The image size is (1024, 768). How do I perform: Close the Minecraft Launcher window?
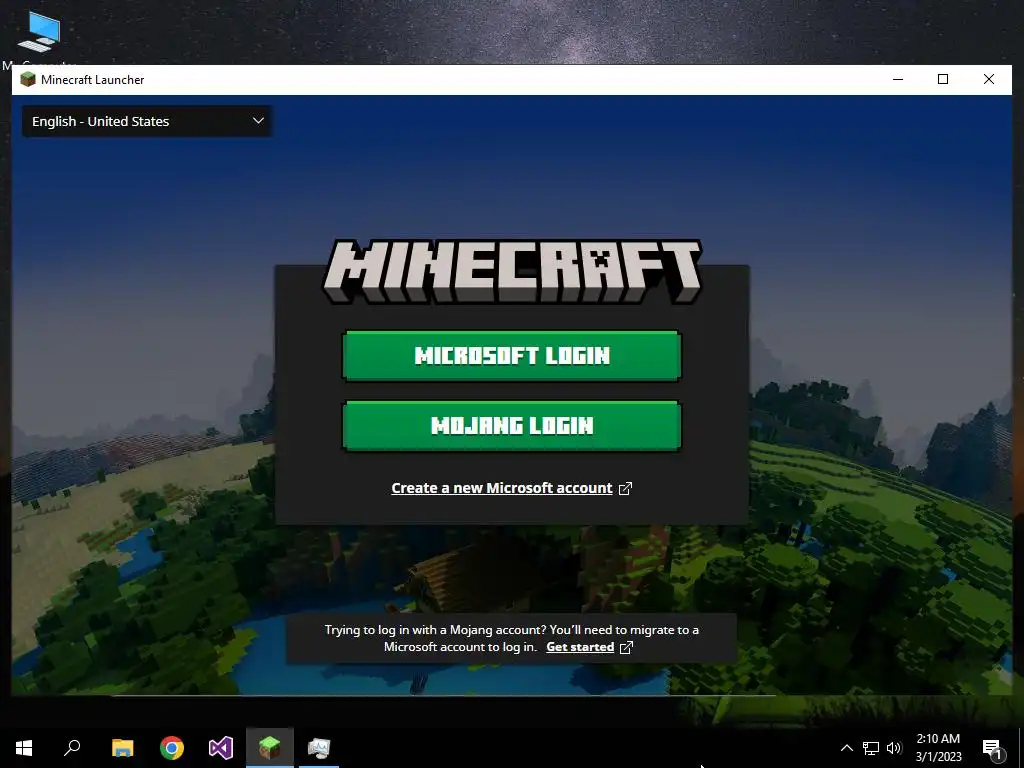tap(989, 80)
